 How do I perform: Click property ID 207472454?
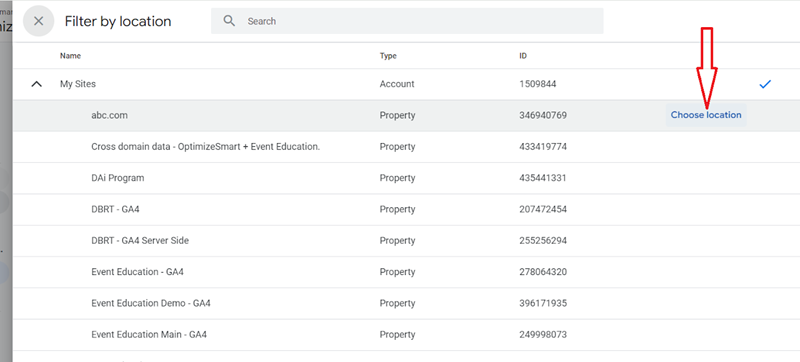(x=543, y=210)
